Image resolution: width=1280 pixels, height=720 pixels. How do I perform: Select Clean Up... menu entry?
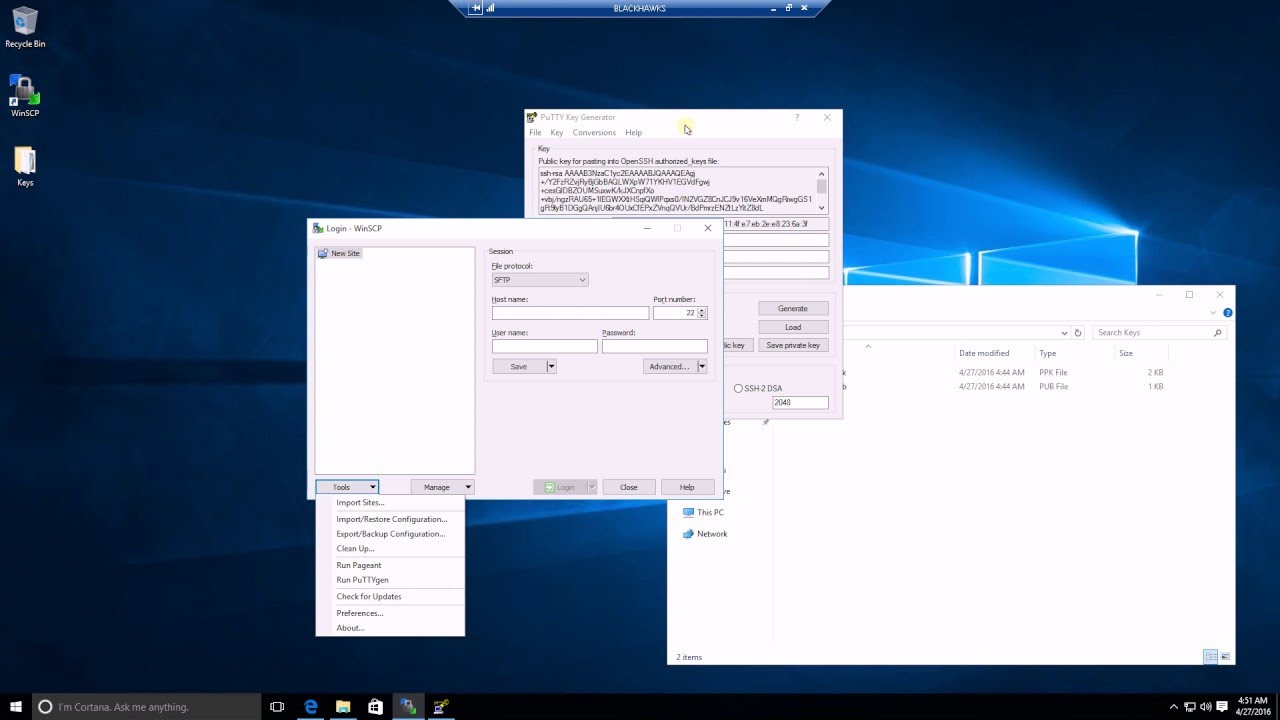click(390, 548)
